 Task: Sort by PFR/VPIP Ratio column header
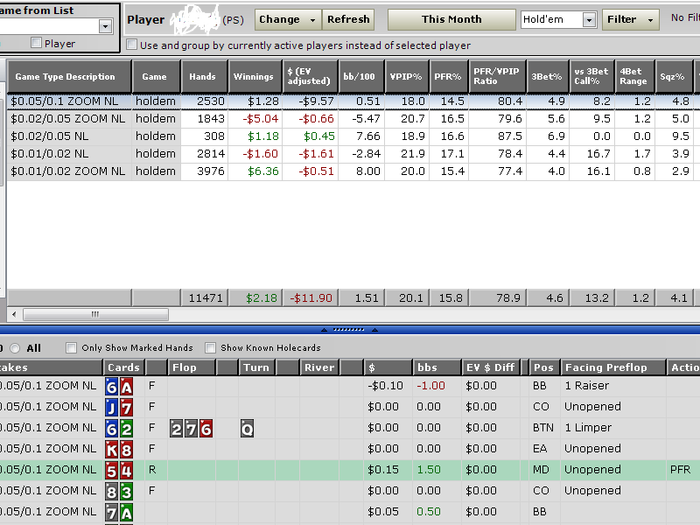pos(497,77)
